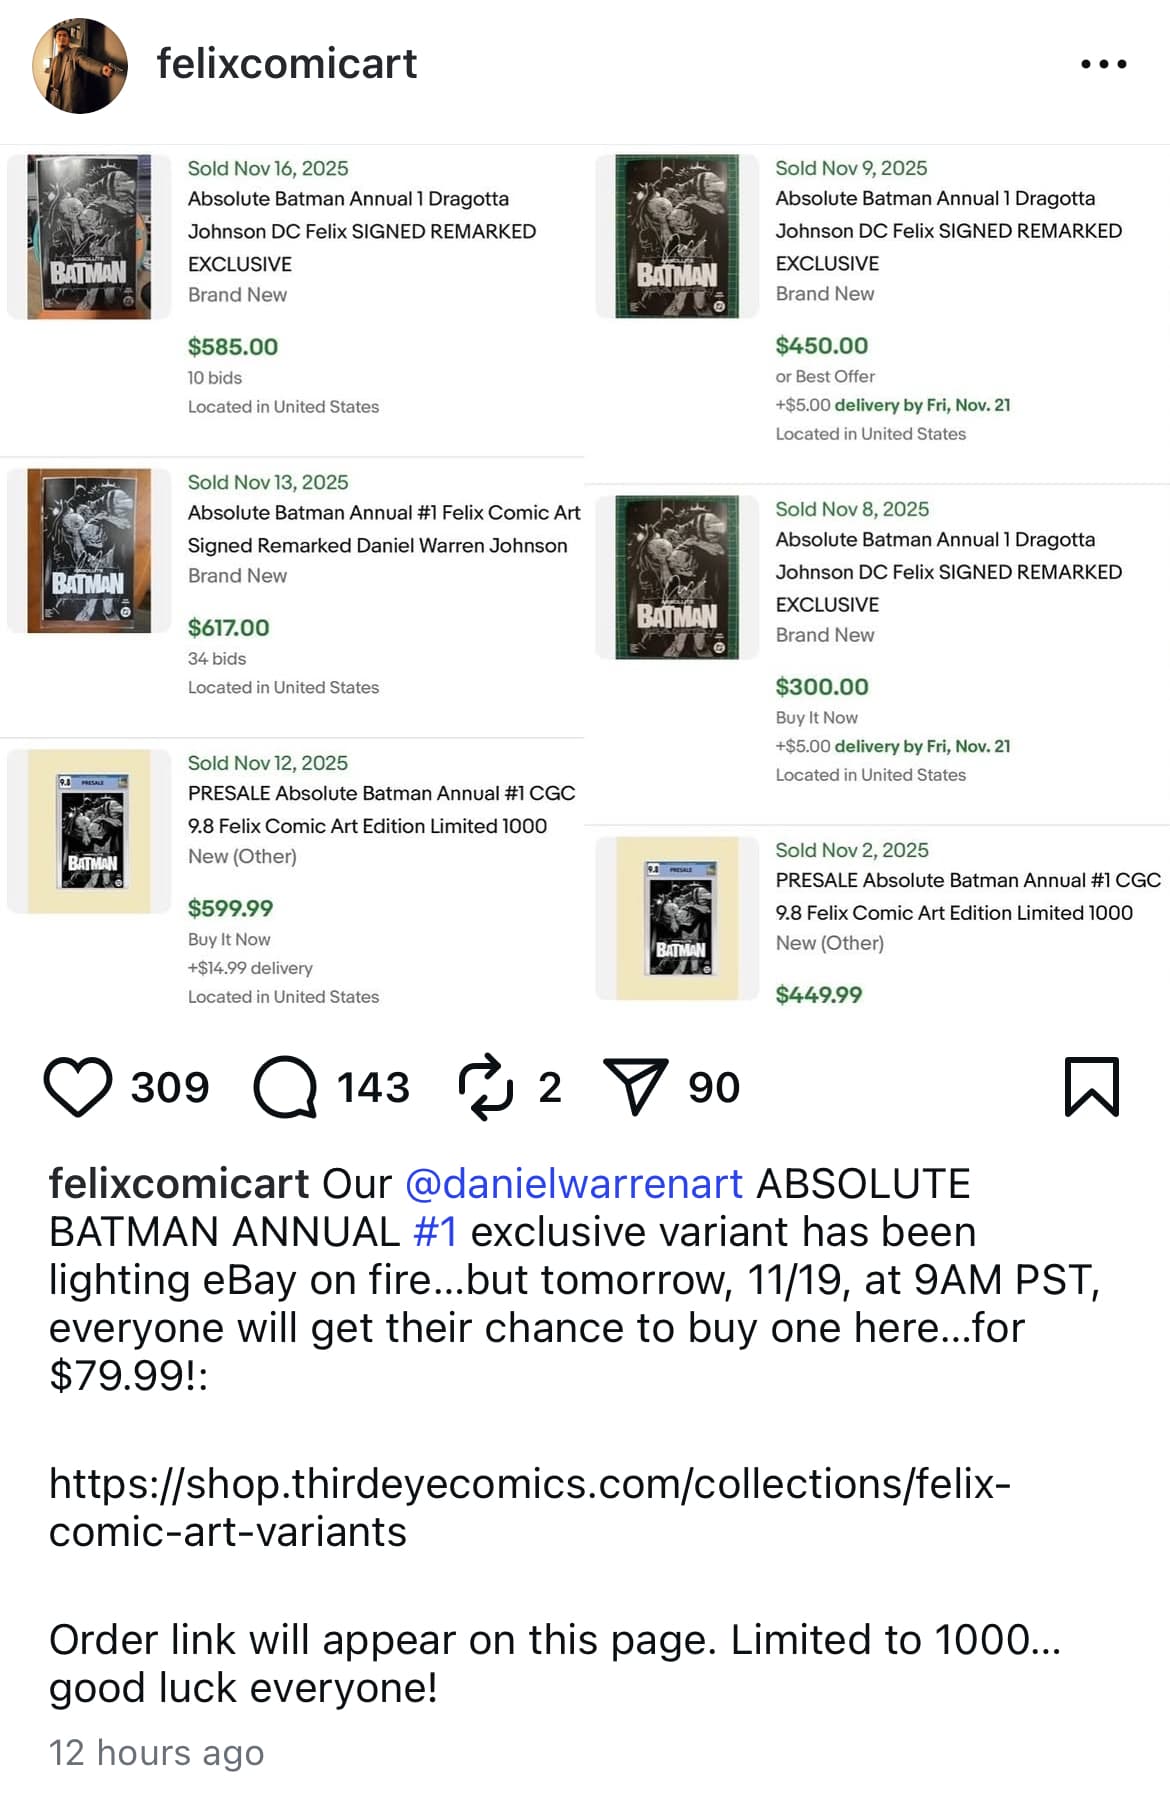Like the post with the heart icon
Screen dimensions: 1170x1793
78,1087
